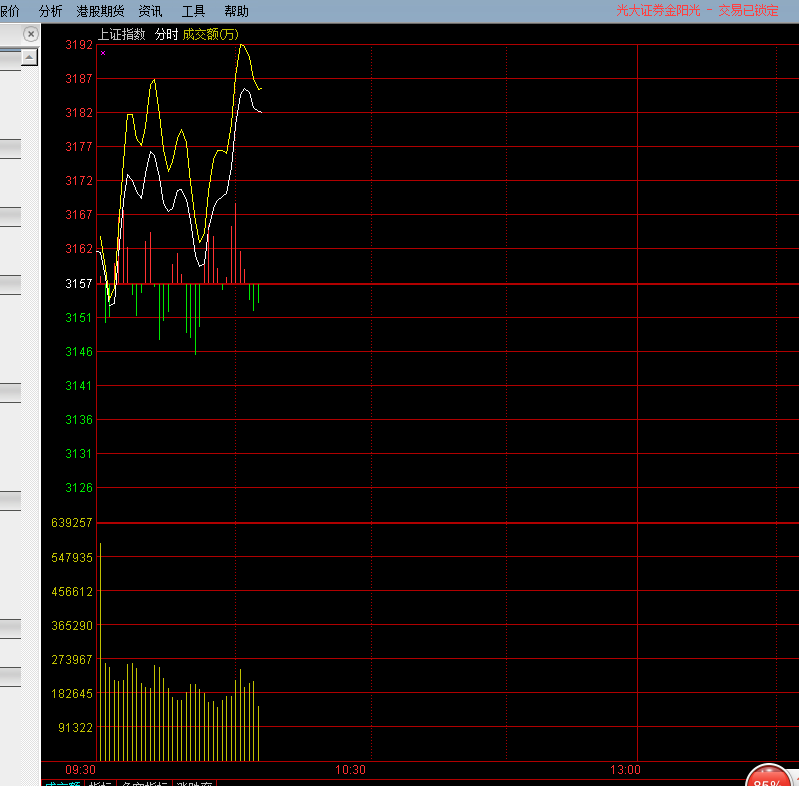The image size is (799, 786).
Task: Click the tallest opening yellow volume bar
Action: 101,650
